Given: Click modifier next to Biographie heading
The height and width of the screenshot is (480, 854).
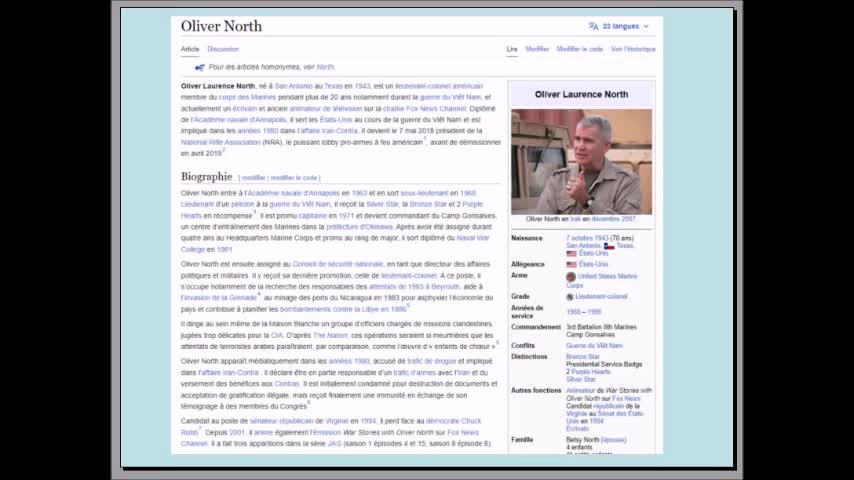Looking at the screenshot, I should (253, 178).
